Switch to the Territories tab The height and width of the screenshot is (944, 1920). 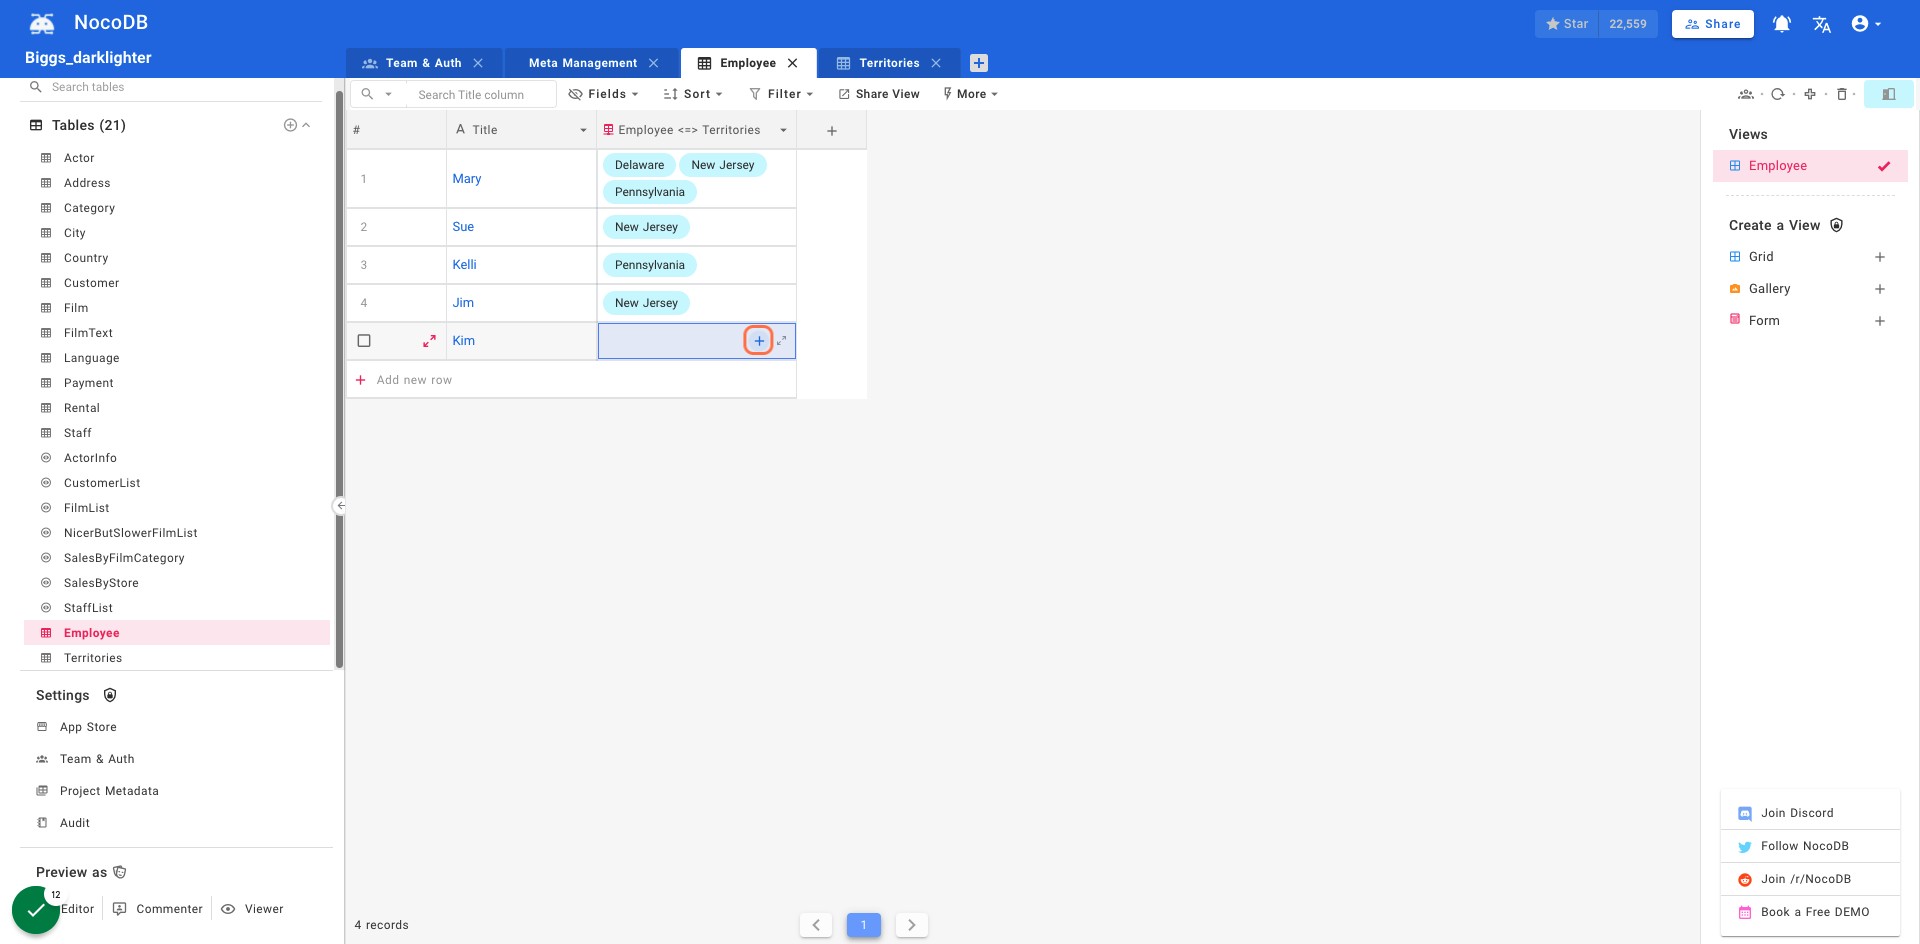(x=888, y=63)
